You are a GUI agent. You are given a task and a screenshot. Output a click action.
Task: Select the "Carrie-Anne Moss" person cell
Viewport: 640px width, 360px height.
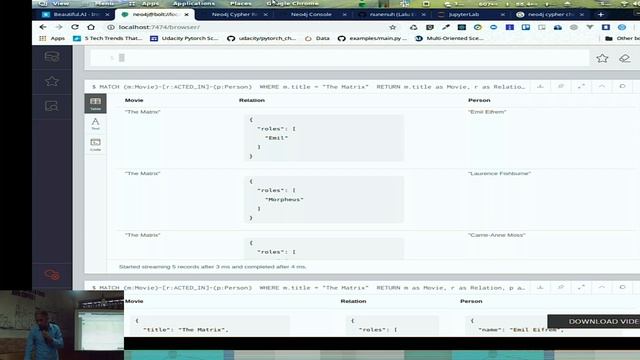point(497,235)
